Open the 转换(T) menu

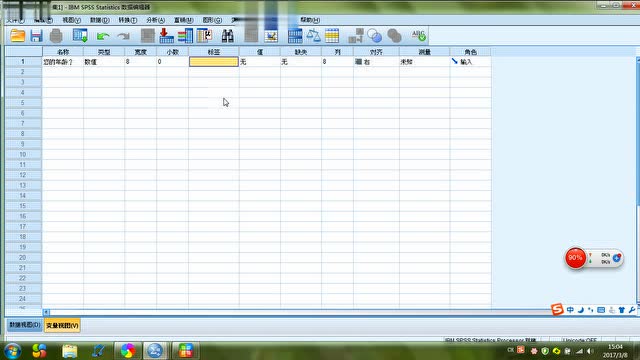click(127, 20)
